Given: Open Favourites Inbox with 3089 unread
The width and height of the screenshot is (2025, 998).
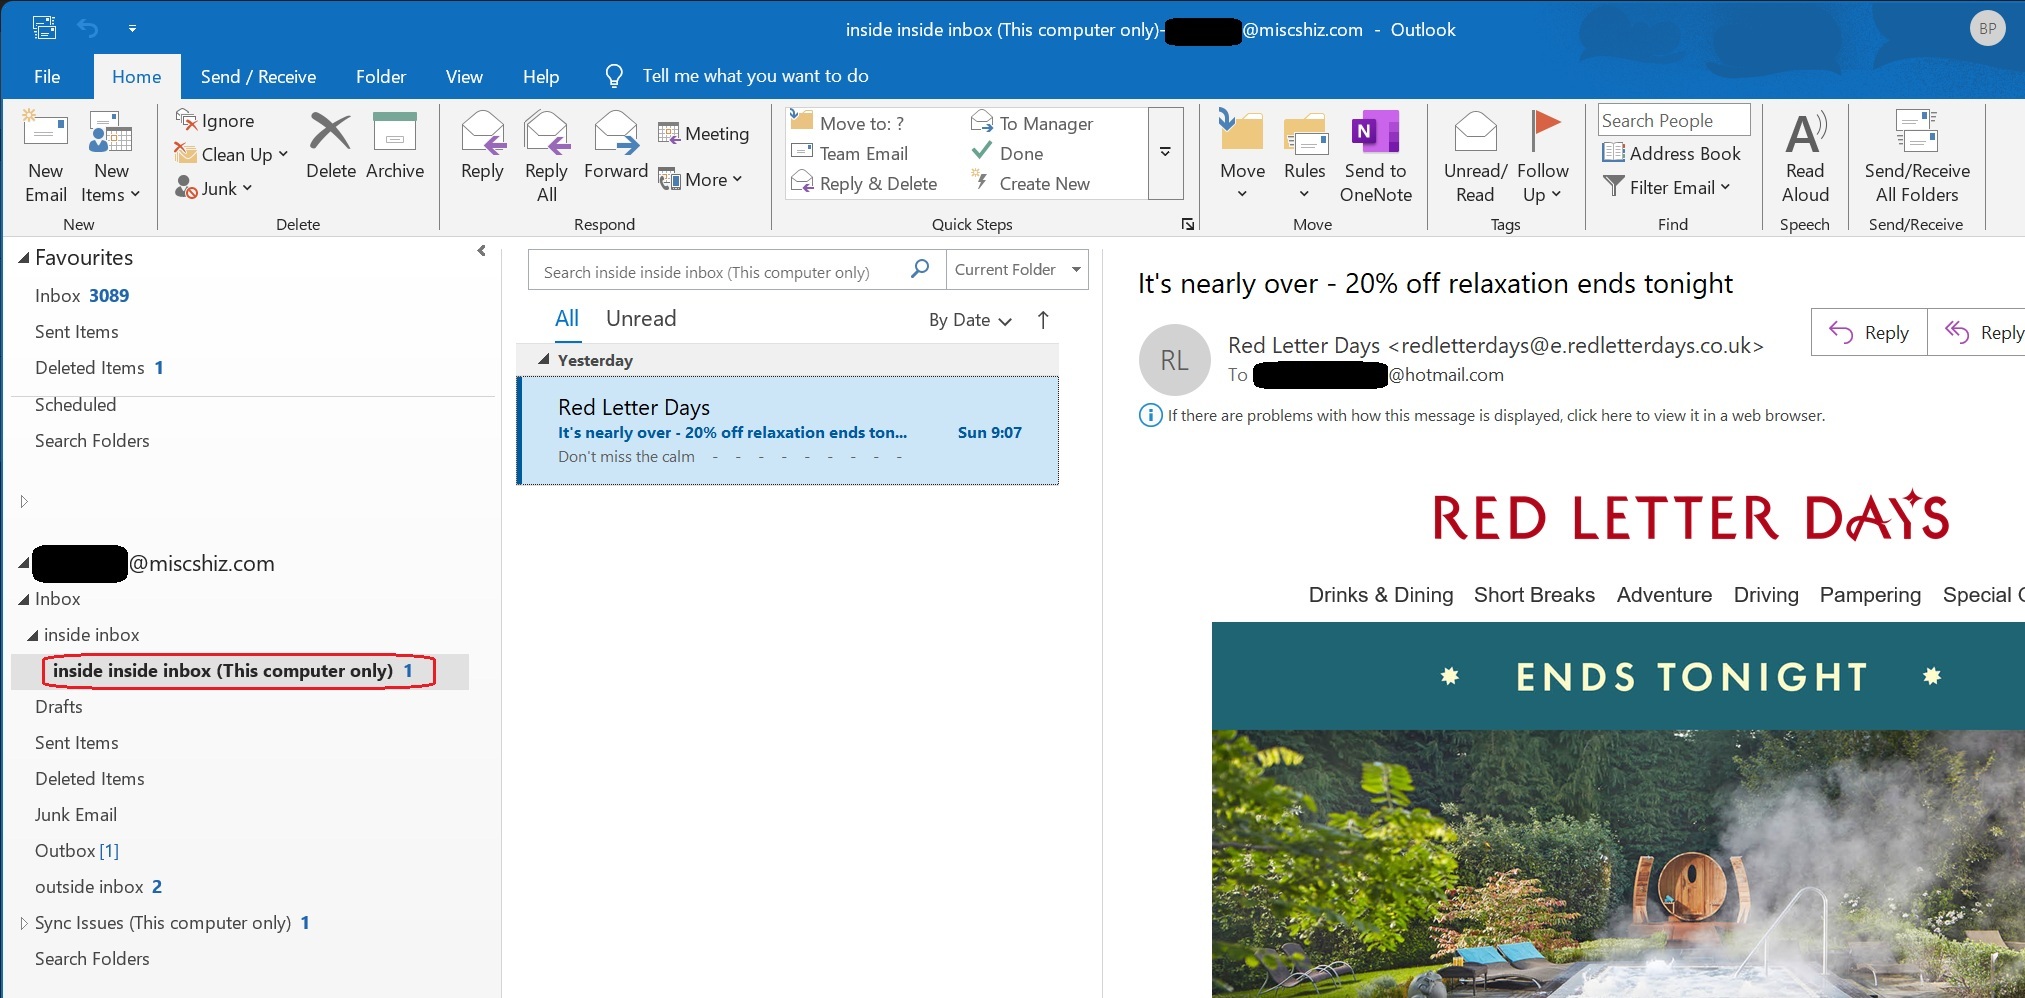Looking at the screenshot, I should (82, 295).
